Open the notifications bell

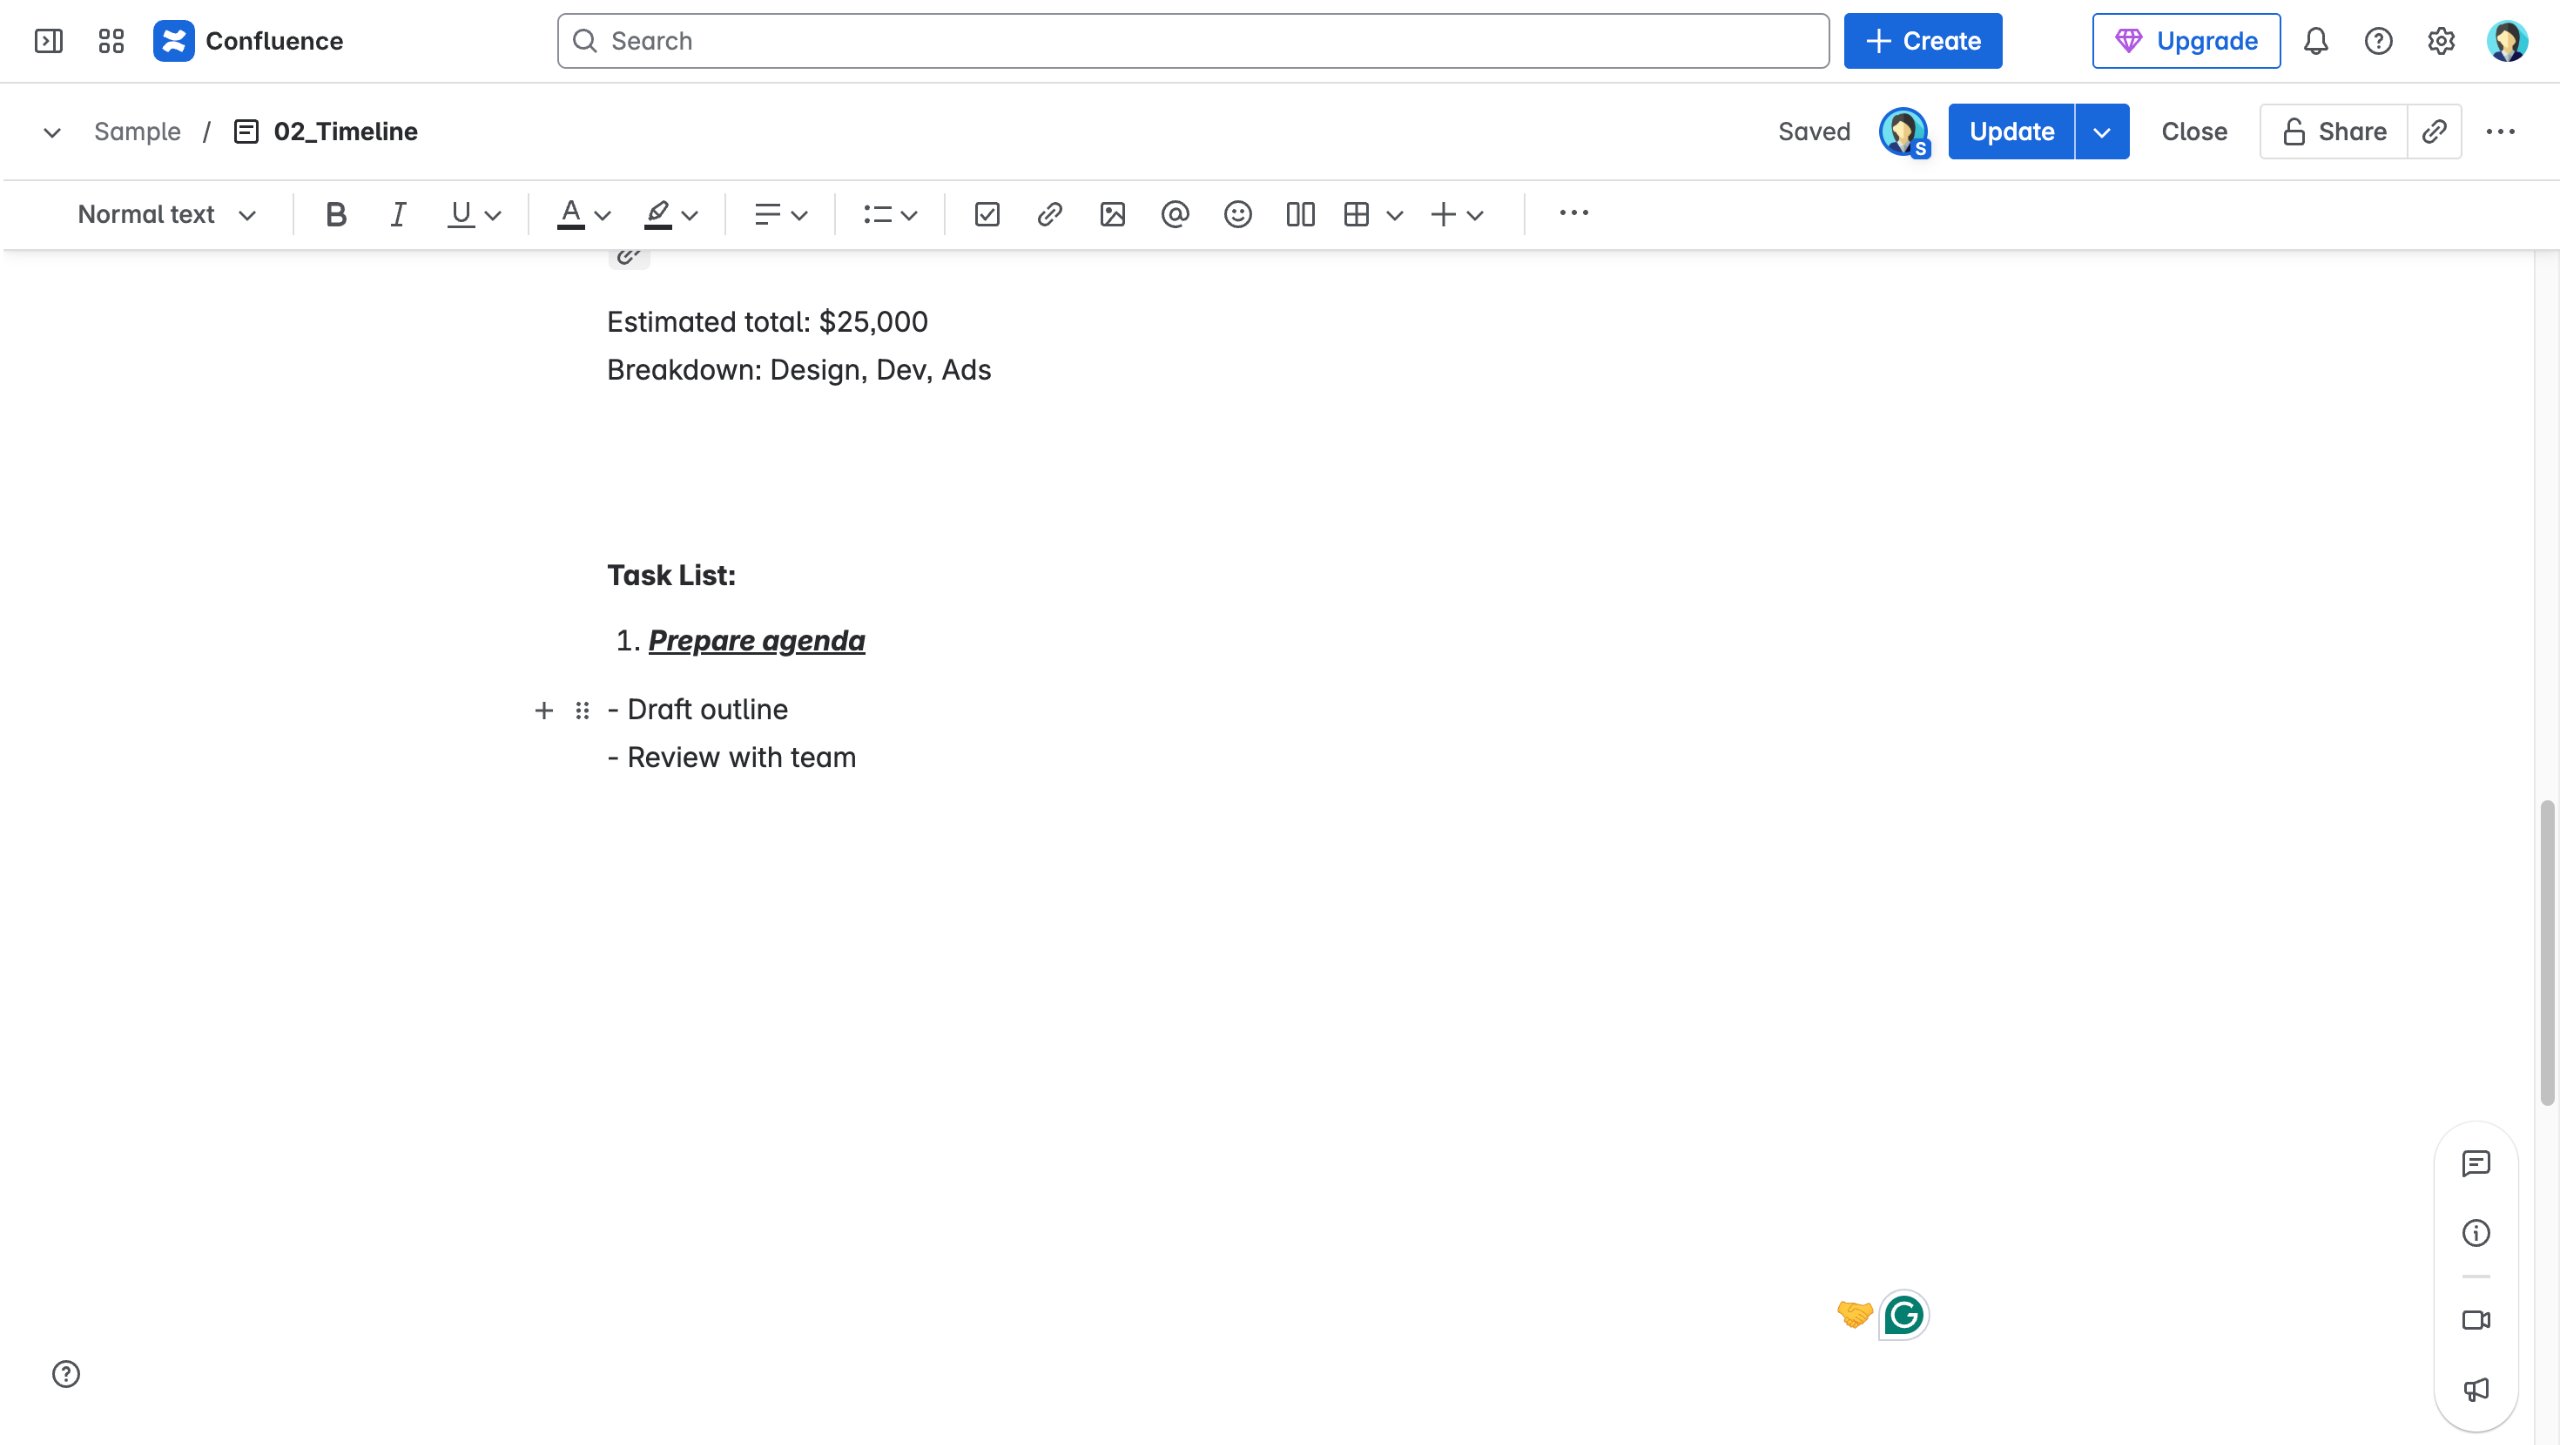(x=2316, y=41)
